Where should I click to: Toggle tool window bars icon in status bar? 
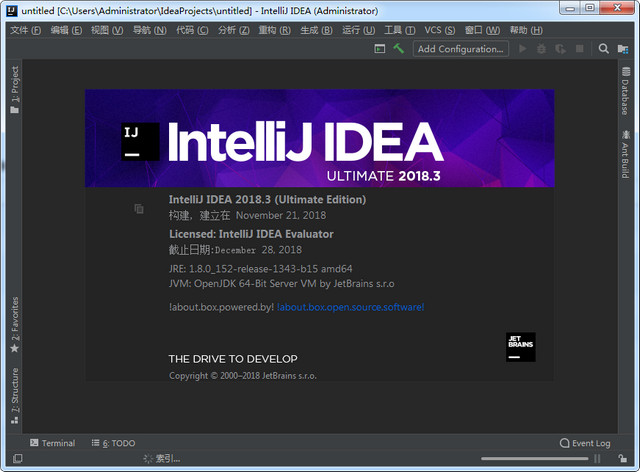17,459
